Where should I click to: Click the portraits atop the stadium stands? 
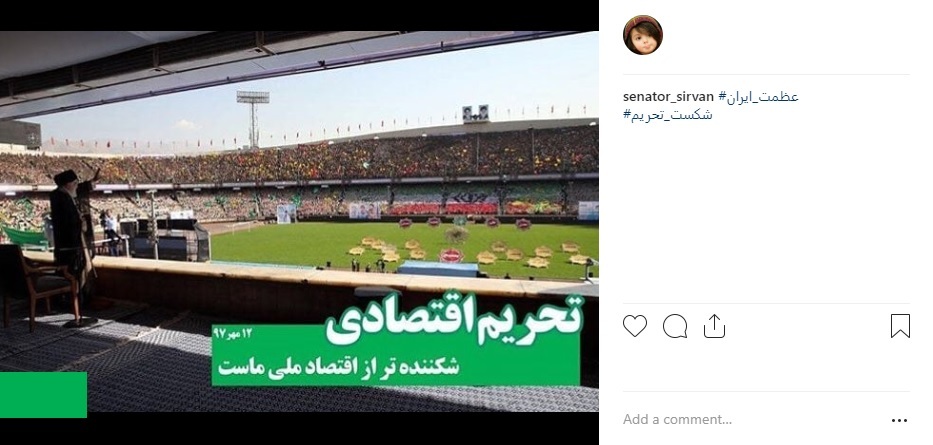475,114
